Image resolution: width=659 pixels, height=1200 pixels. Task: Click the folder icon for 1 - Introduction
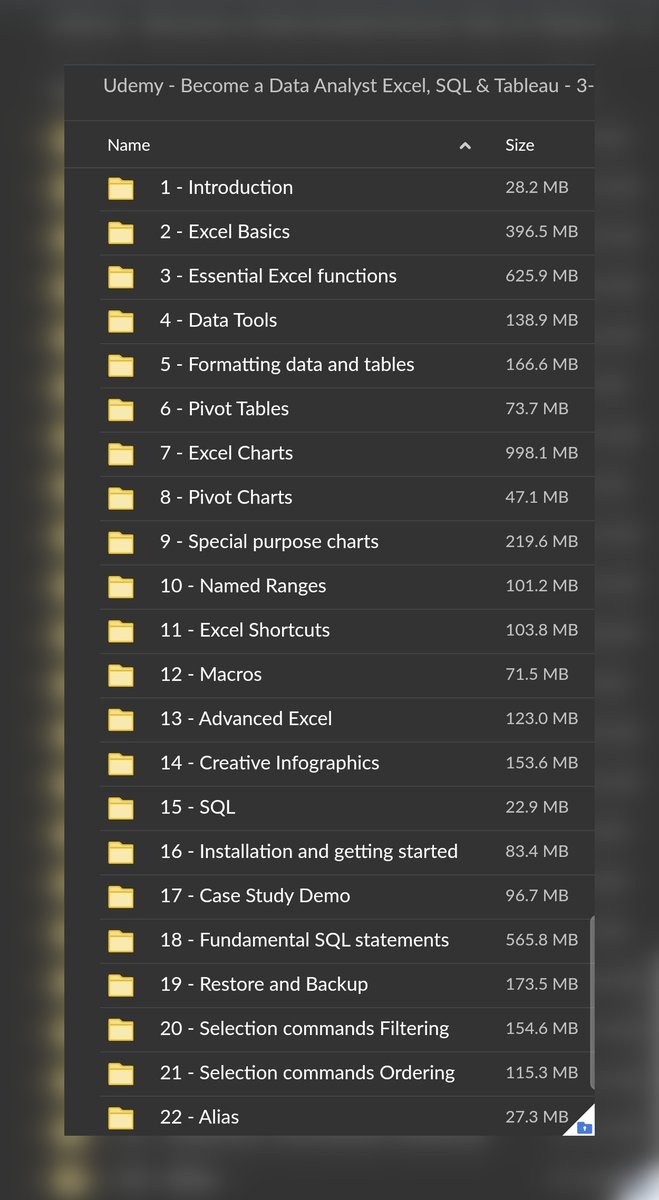pyautogui.click(x=121, y=188)
